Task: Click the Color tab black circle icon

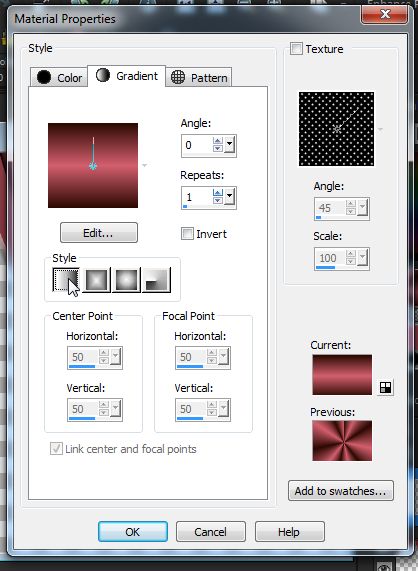Action: pyautogui.click(x=44, y=77)
